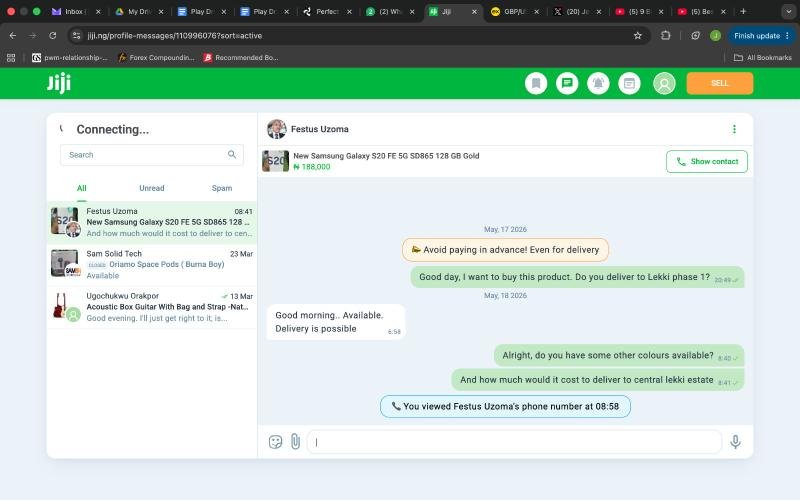Click the browser forward arrow
Viewport: 800px width, 500px height.
pyautogui.click(x=33, y=35)
